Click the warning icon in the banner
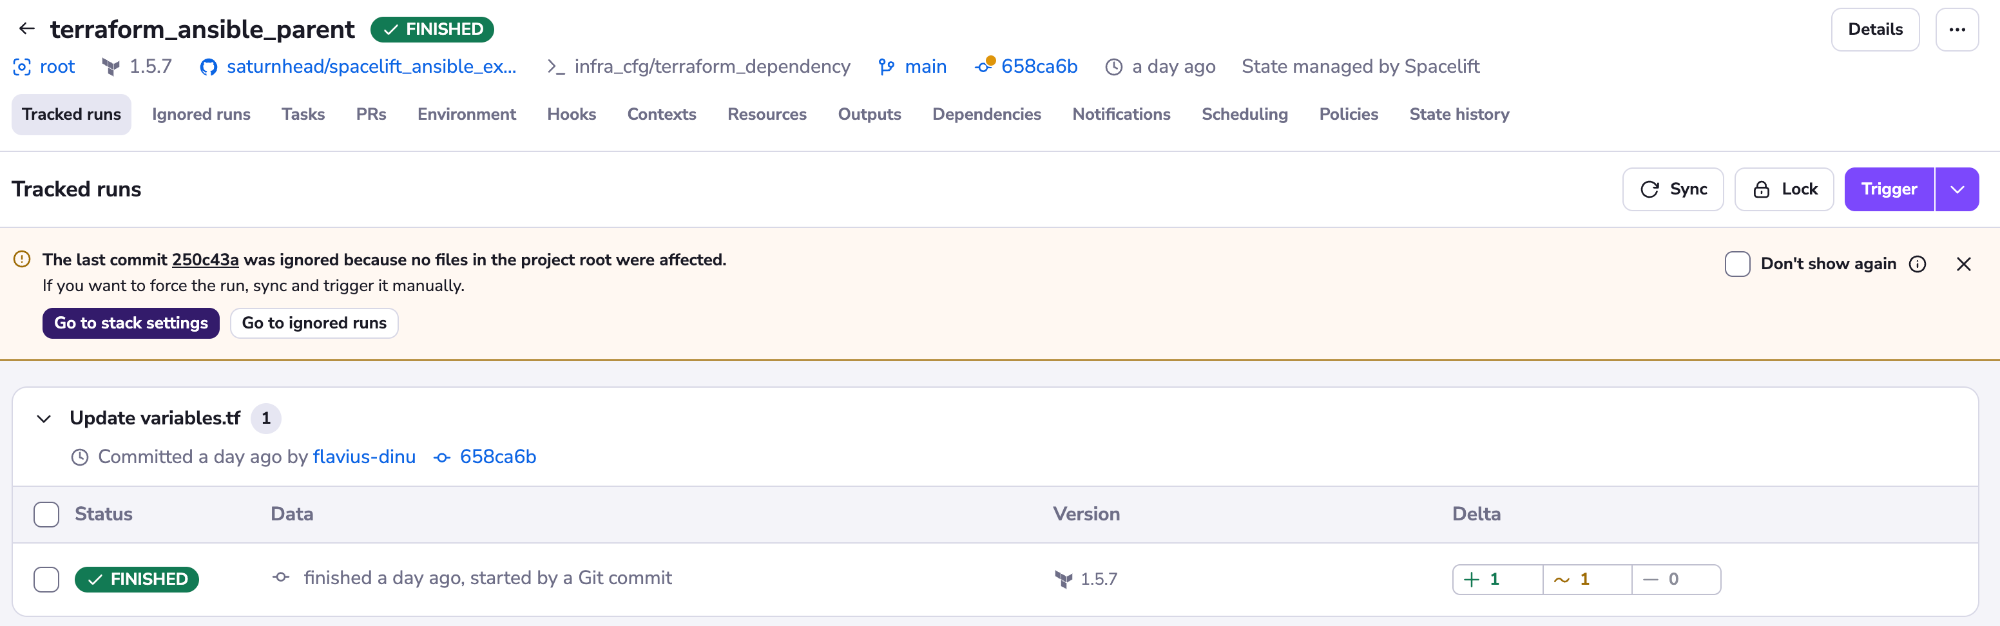 [x=22, y=259]
